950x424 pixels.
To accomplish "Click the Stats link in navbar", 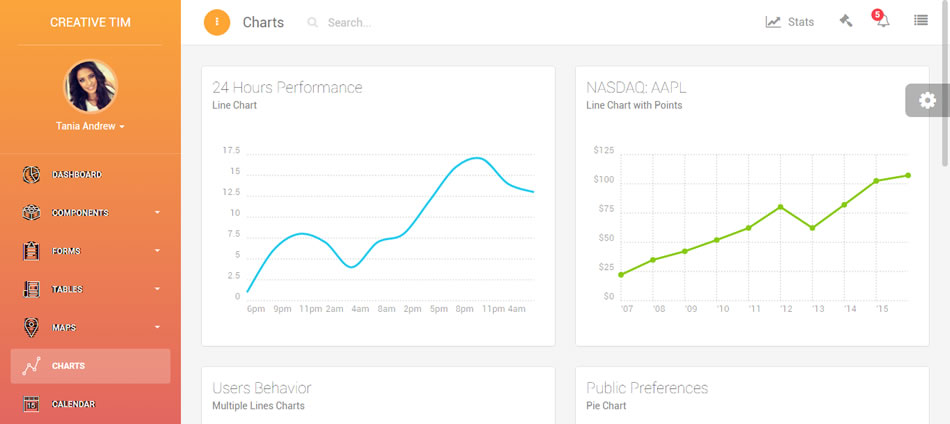I will point(790,22).
